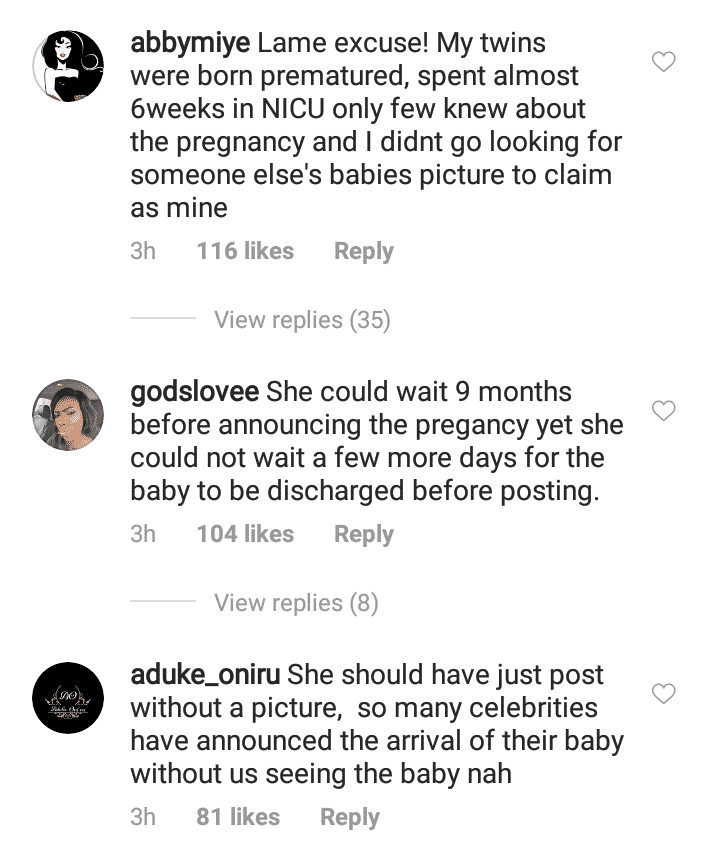Viewport: 720px width, 849px height.
Task: Visit the godslovee username link
Action: pos(195,391)
